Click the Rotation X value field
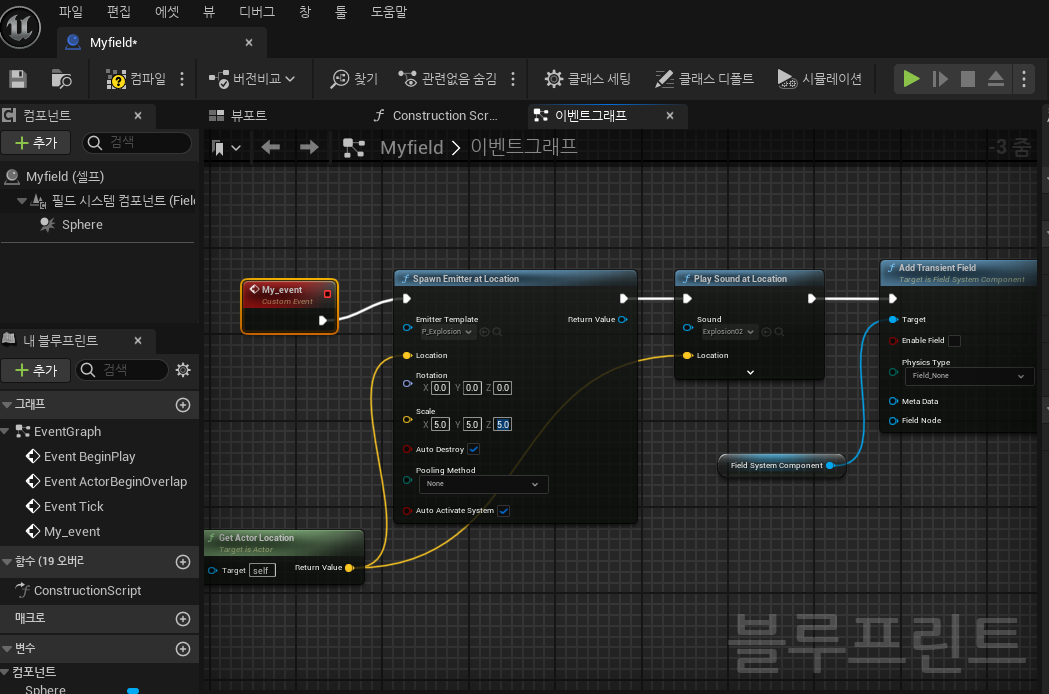 pyautogui.click(x=440, y=387)
